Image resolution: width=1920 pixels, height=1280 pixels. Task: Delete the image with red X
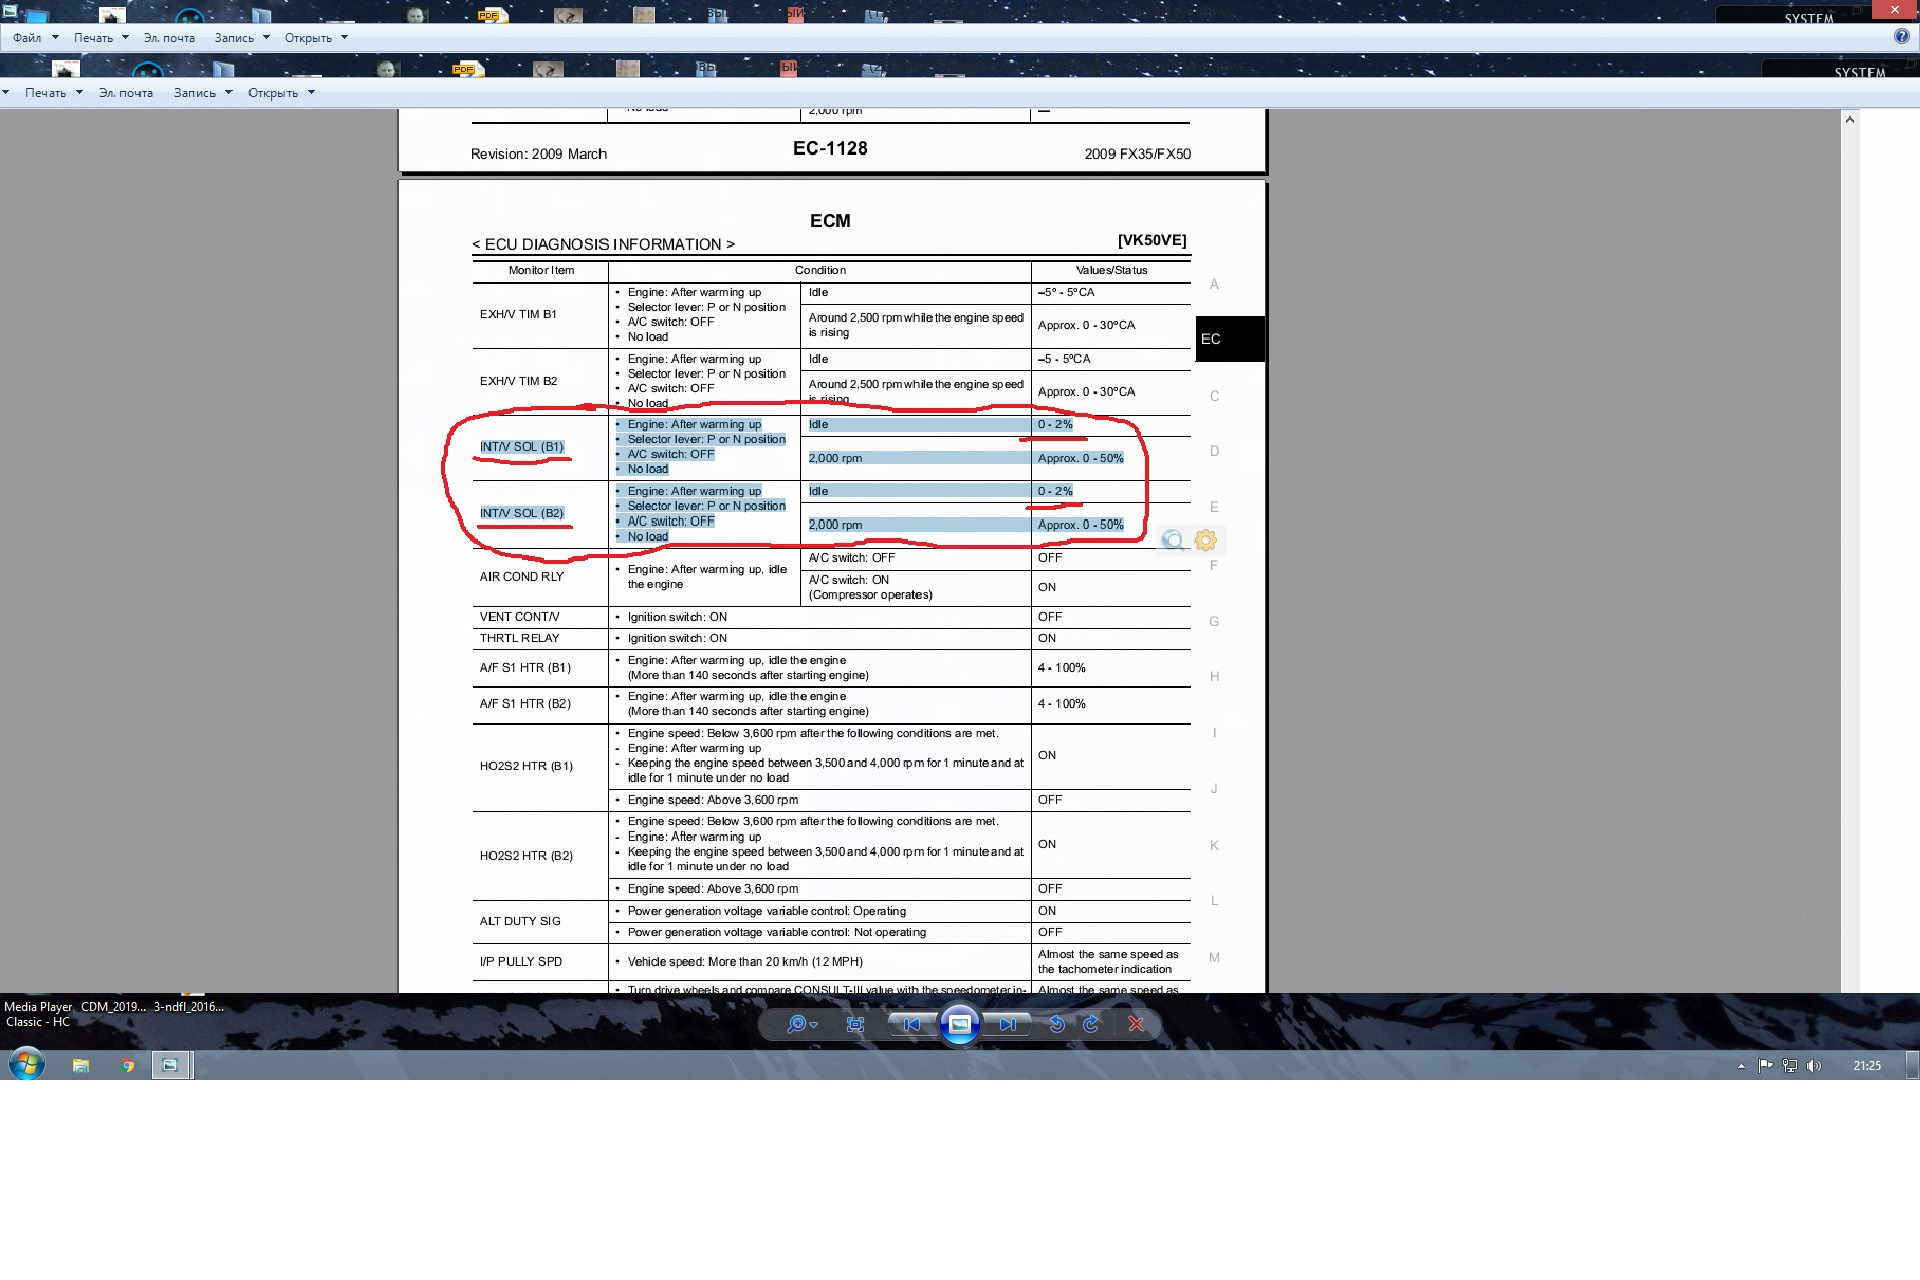click(x=1136, y=1024)
